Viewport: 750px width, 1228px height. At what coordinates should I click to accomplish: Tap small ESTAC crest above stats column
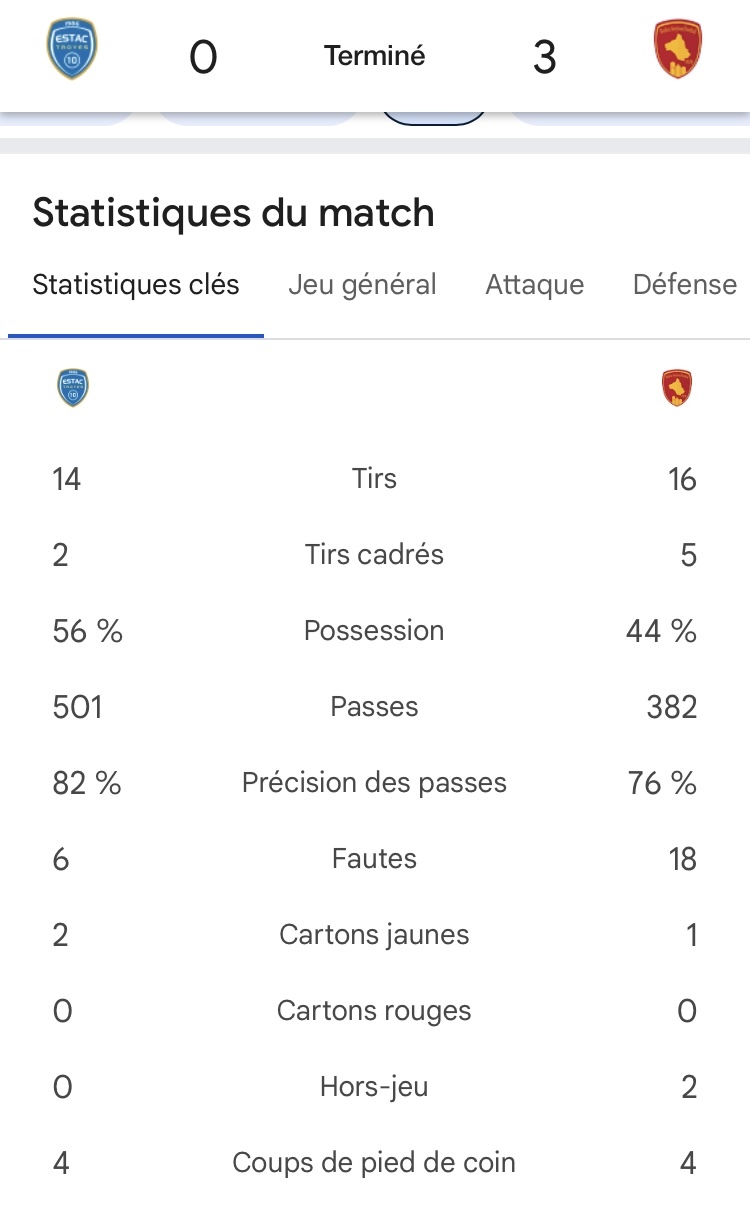73,388
